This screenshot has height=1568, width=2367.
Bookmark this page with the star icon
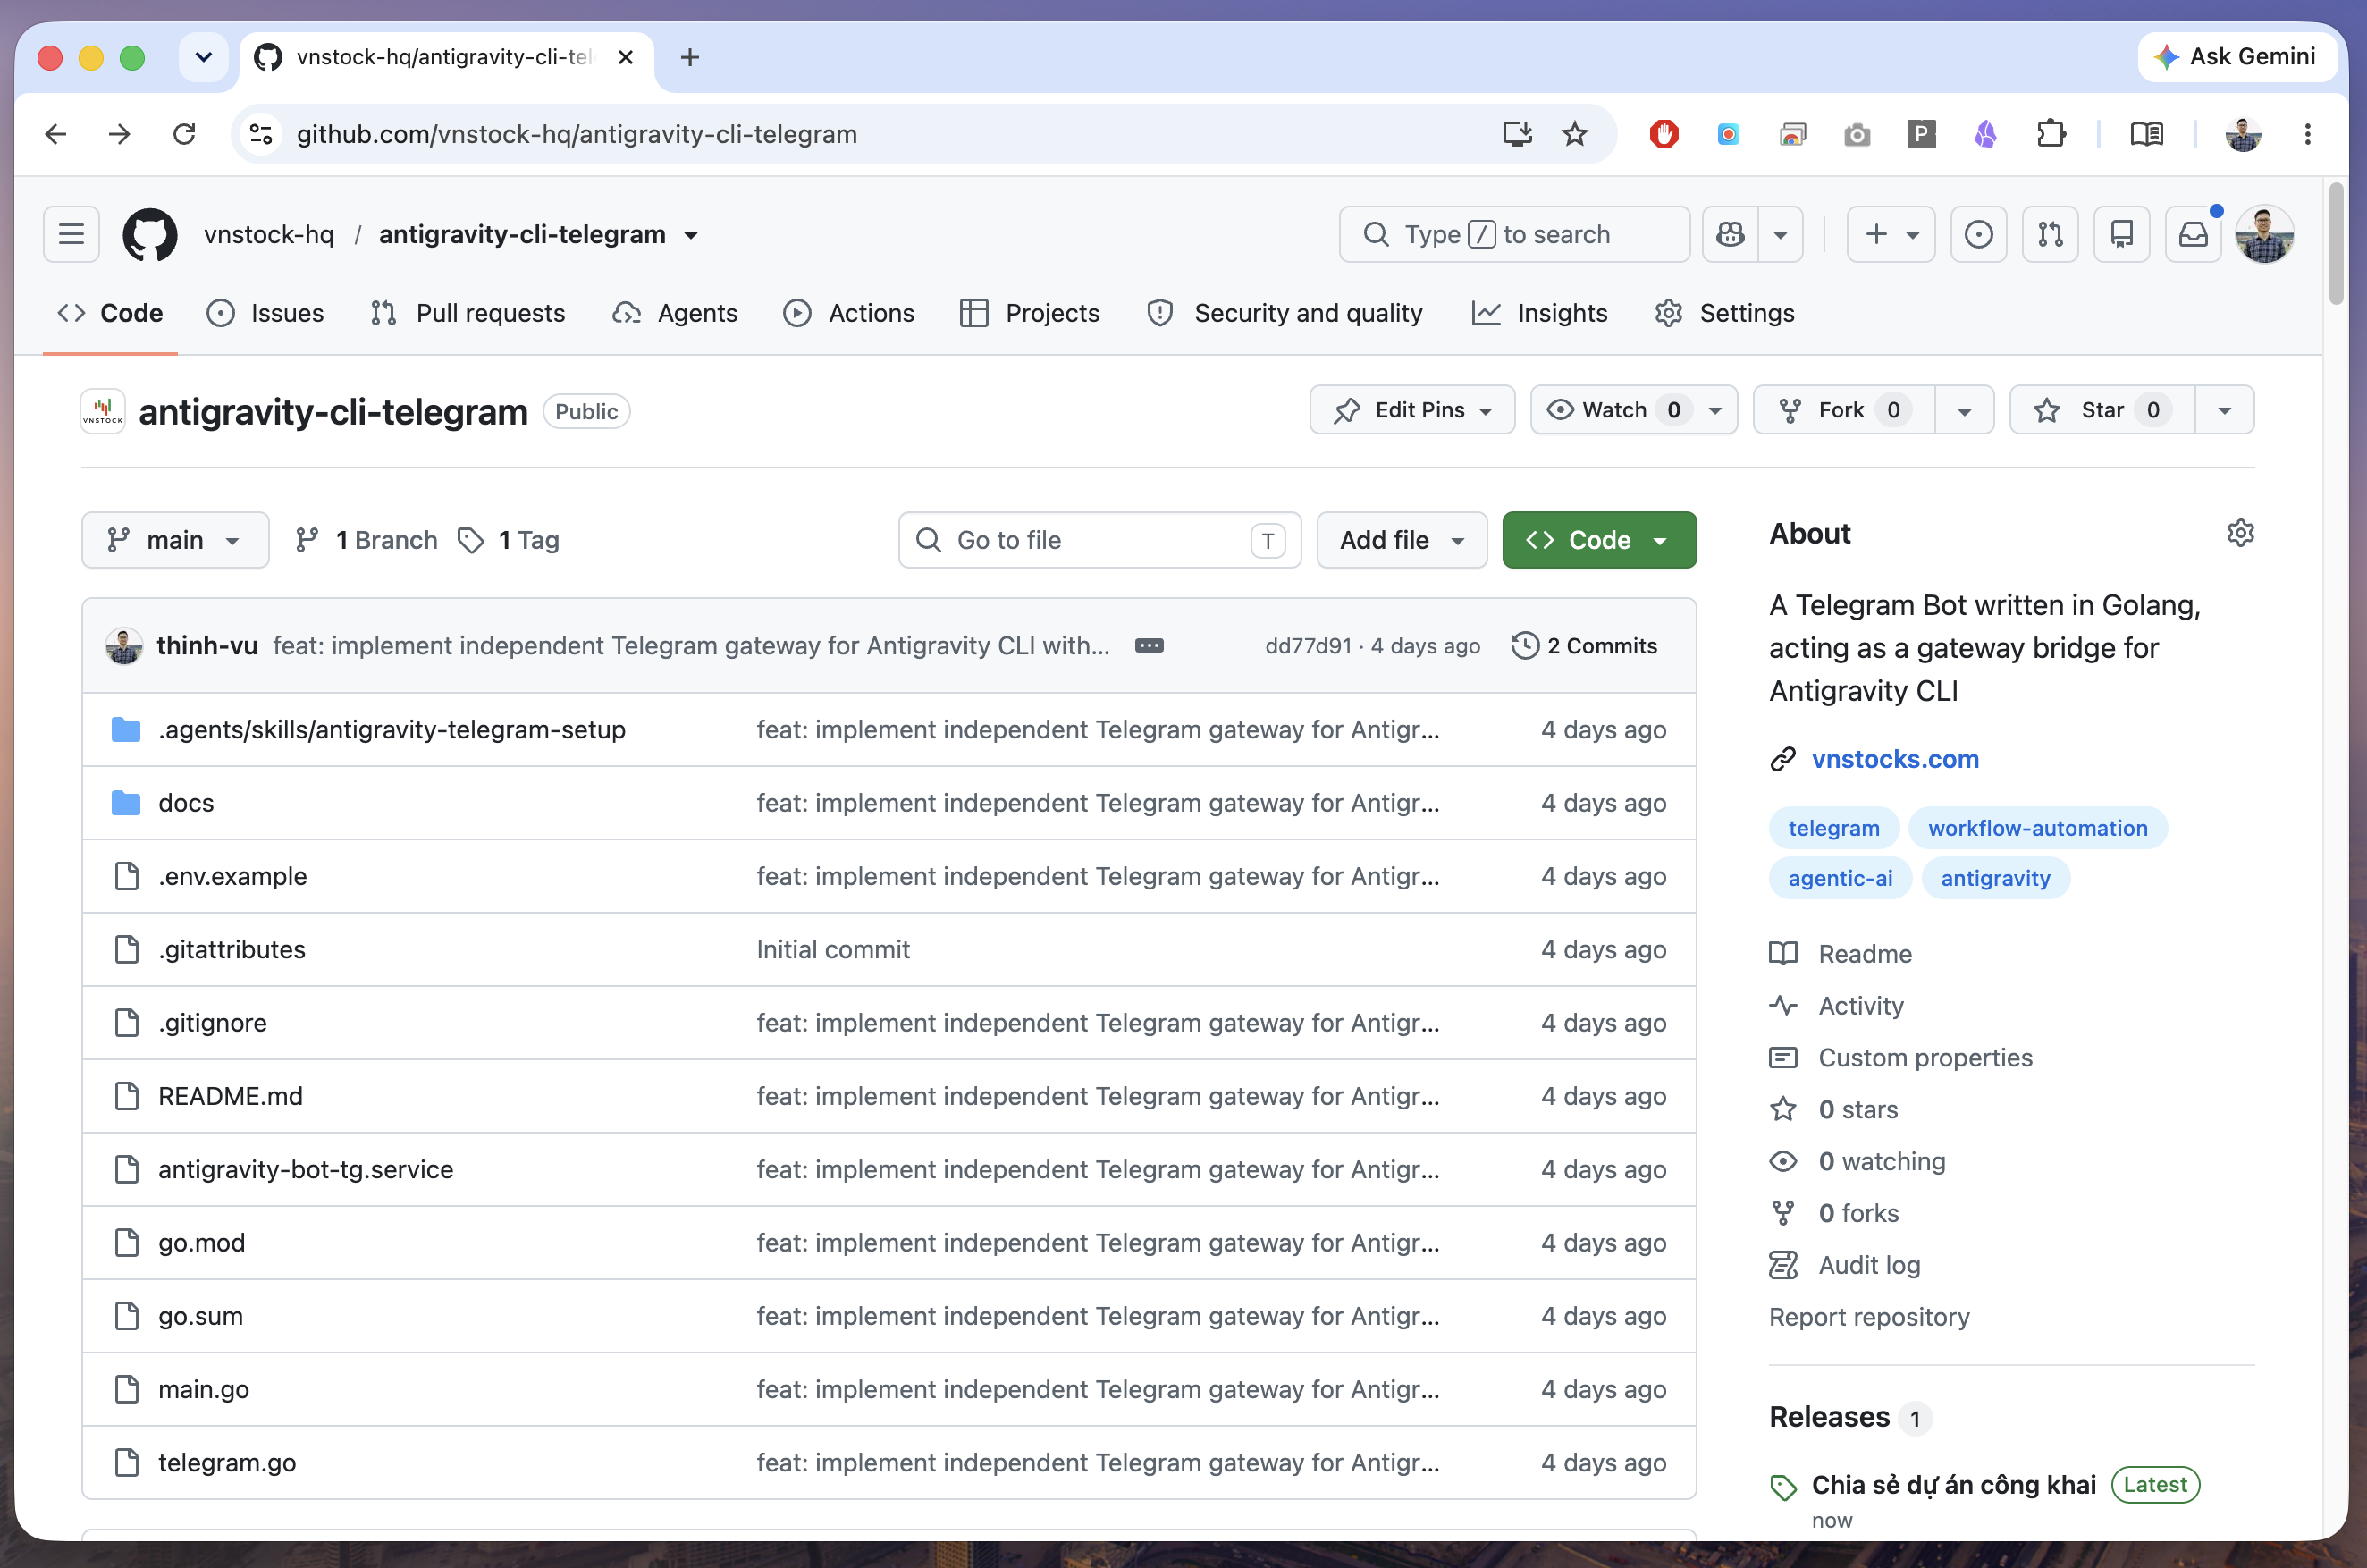(x=1575, y=134)
